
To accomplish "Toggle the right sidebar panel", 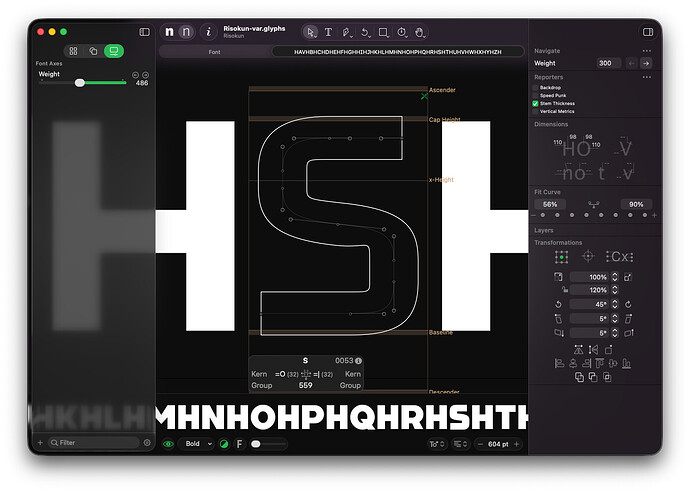I will [648, 32].
